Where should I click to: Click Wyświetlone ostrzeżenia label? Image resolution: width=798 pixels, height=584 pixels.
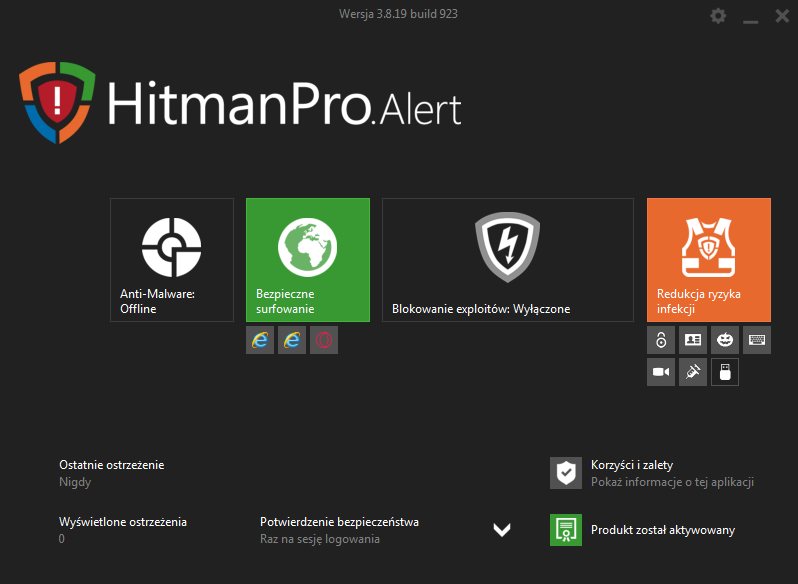pos(123,522)
